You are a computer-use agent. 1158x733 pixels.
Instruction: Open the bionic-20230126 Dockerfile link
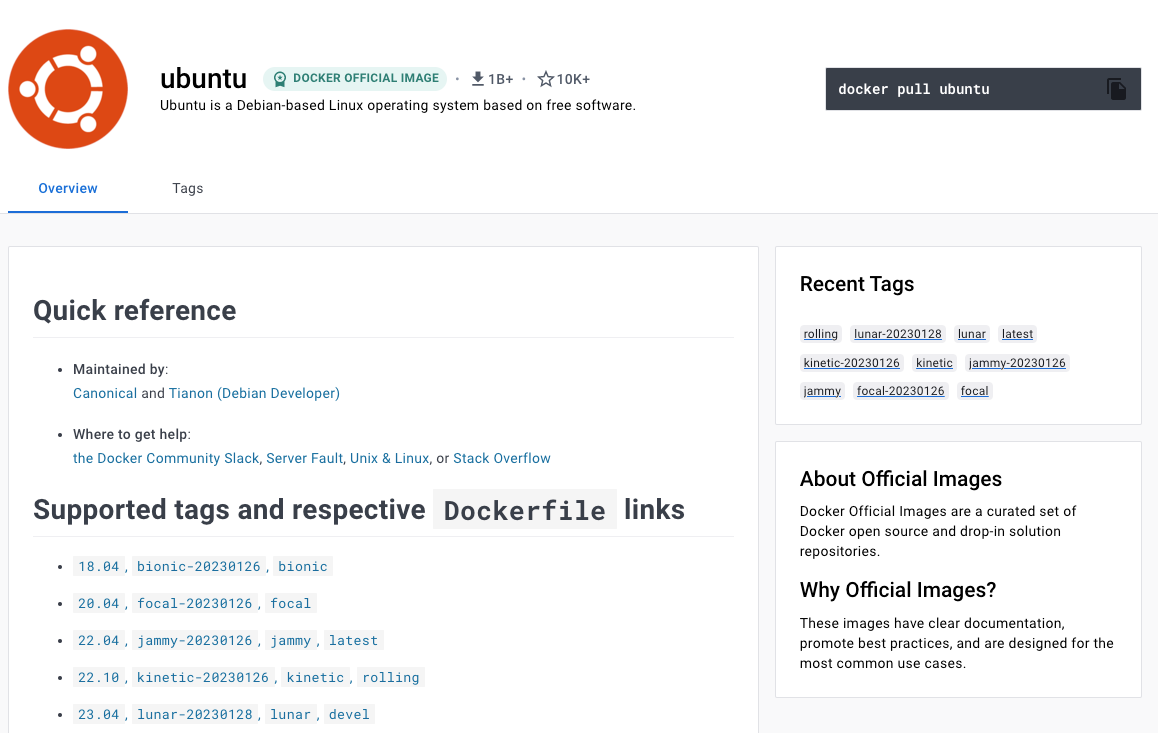pyautogui.click(x=199, y=567)
